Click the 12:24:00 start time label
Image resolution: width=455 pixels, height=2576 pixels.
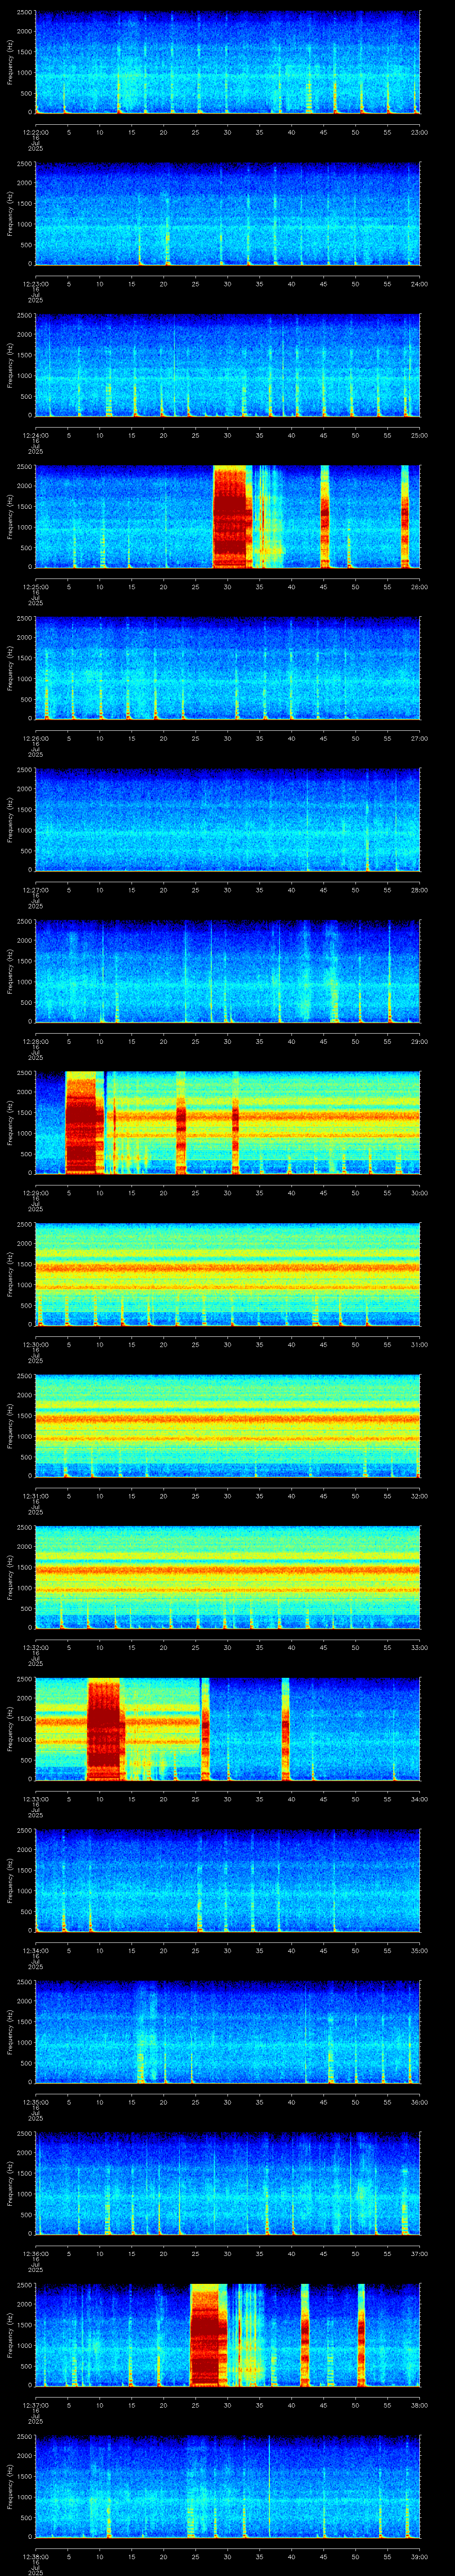[x=35, y=435]
